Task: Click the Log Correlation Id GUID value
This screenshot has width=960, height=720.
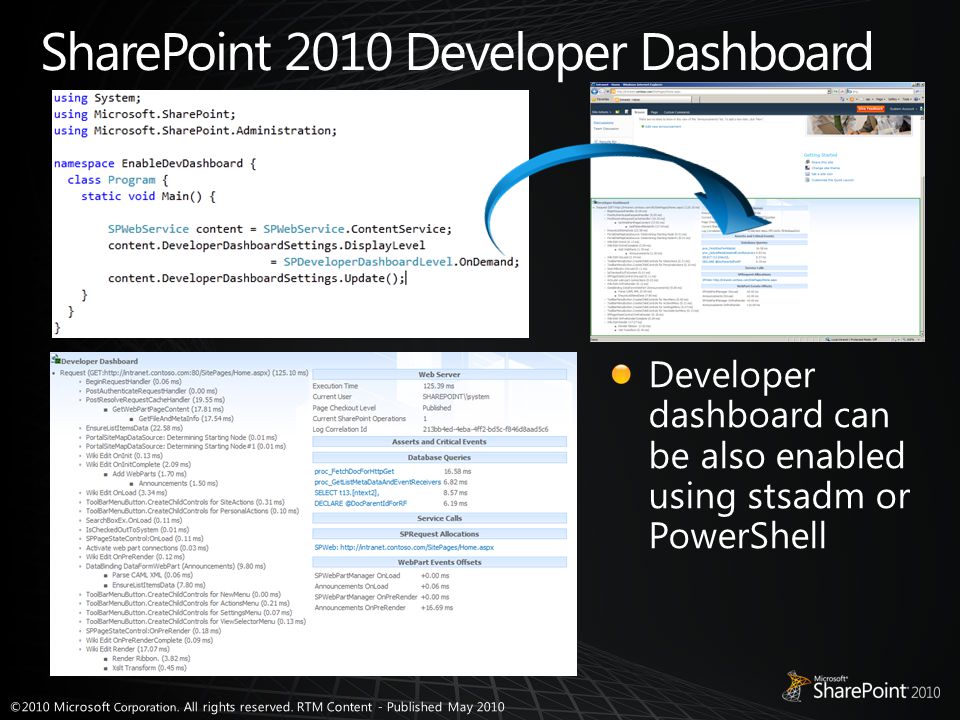Action: pyautogui.click(x=486, y=429)
